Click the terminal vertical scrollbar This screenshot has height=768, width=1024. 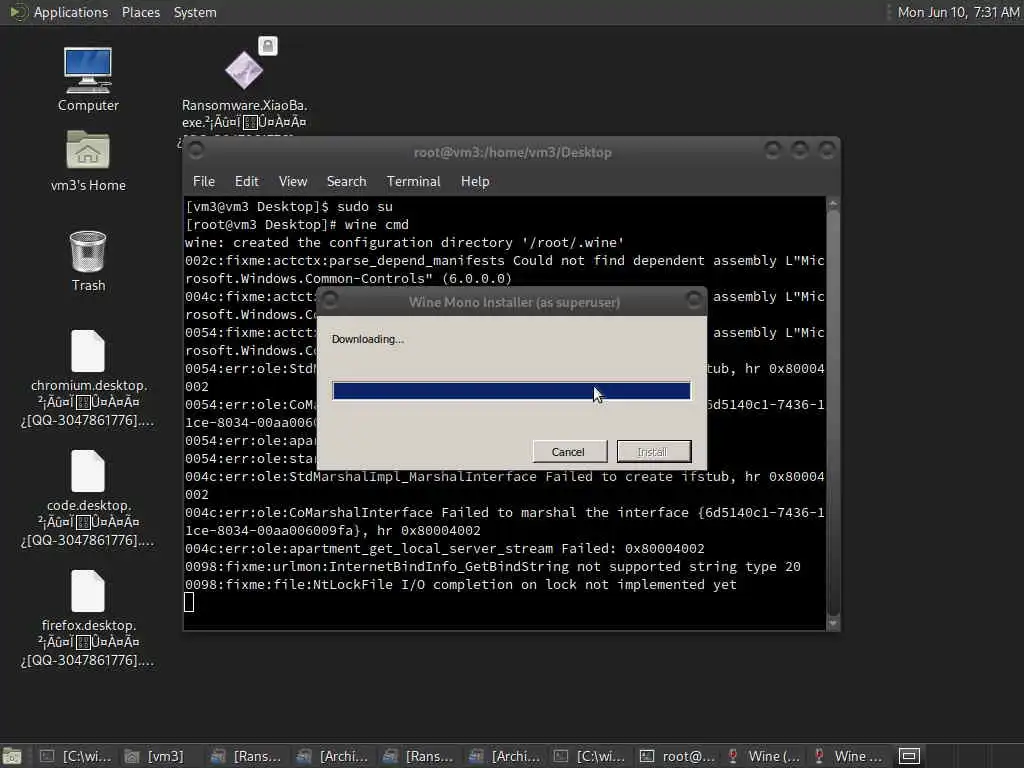pos(833,411)
